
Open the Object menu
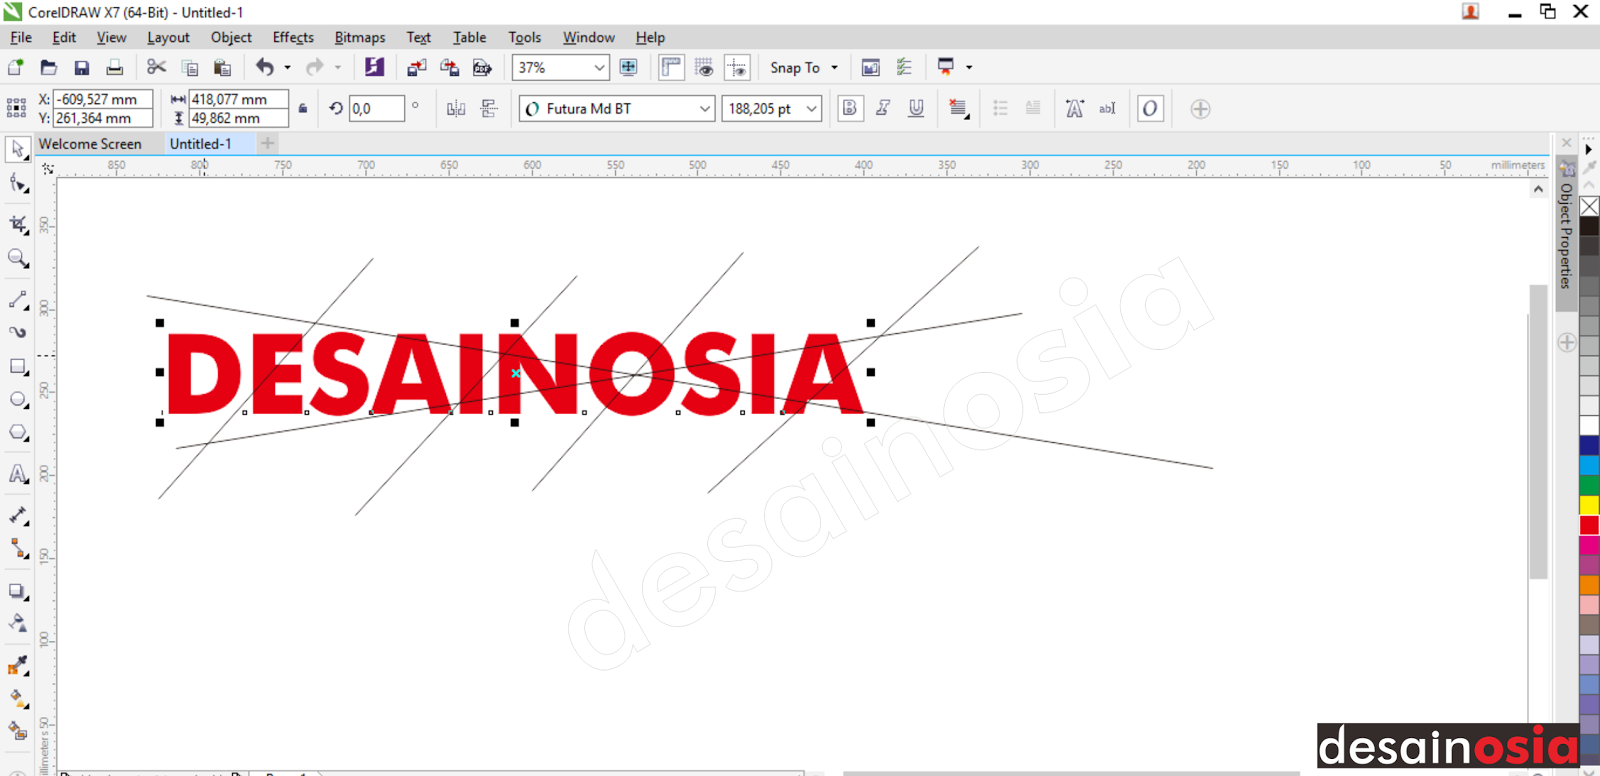click(x=231, y=37)
